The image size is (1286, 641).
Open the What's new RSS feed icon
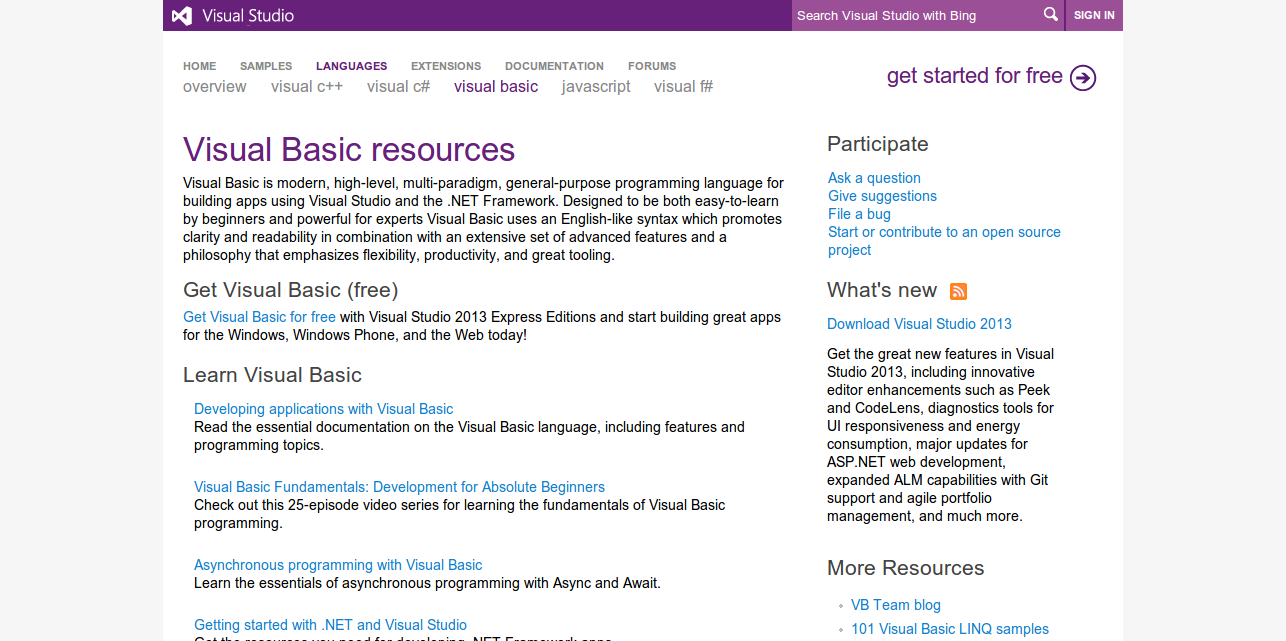click(x=958, y=291)
